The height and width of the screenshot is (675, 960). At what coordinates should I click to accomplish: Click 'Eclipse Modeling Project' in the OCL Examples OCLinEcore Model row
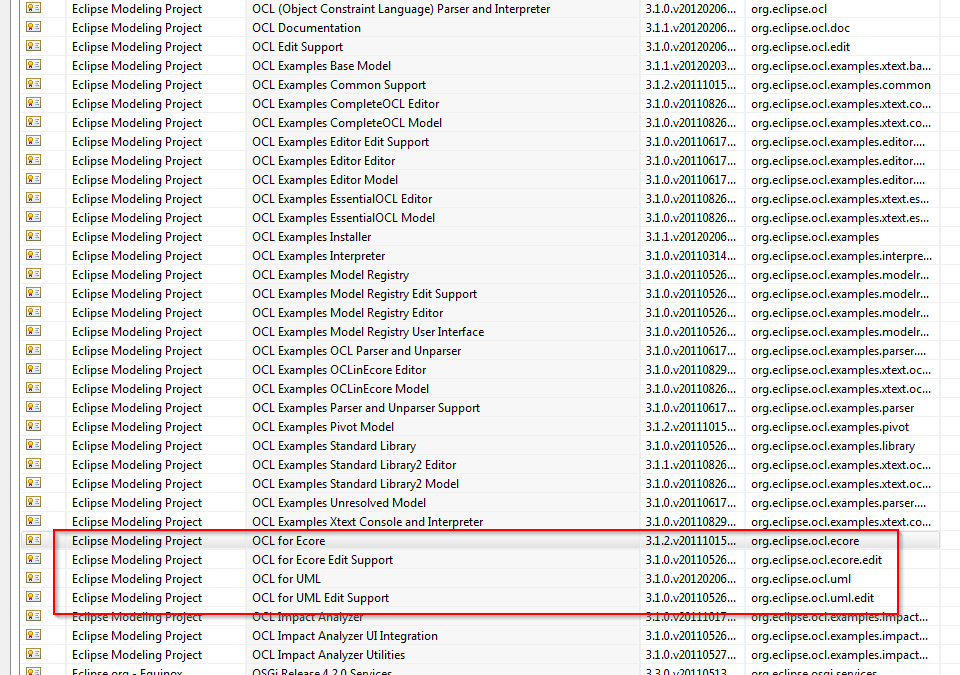pyautogui.click(x=137, y=389)
